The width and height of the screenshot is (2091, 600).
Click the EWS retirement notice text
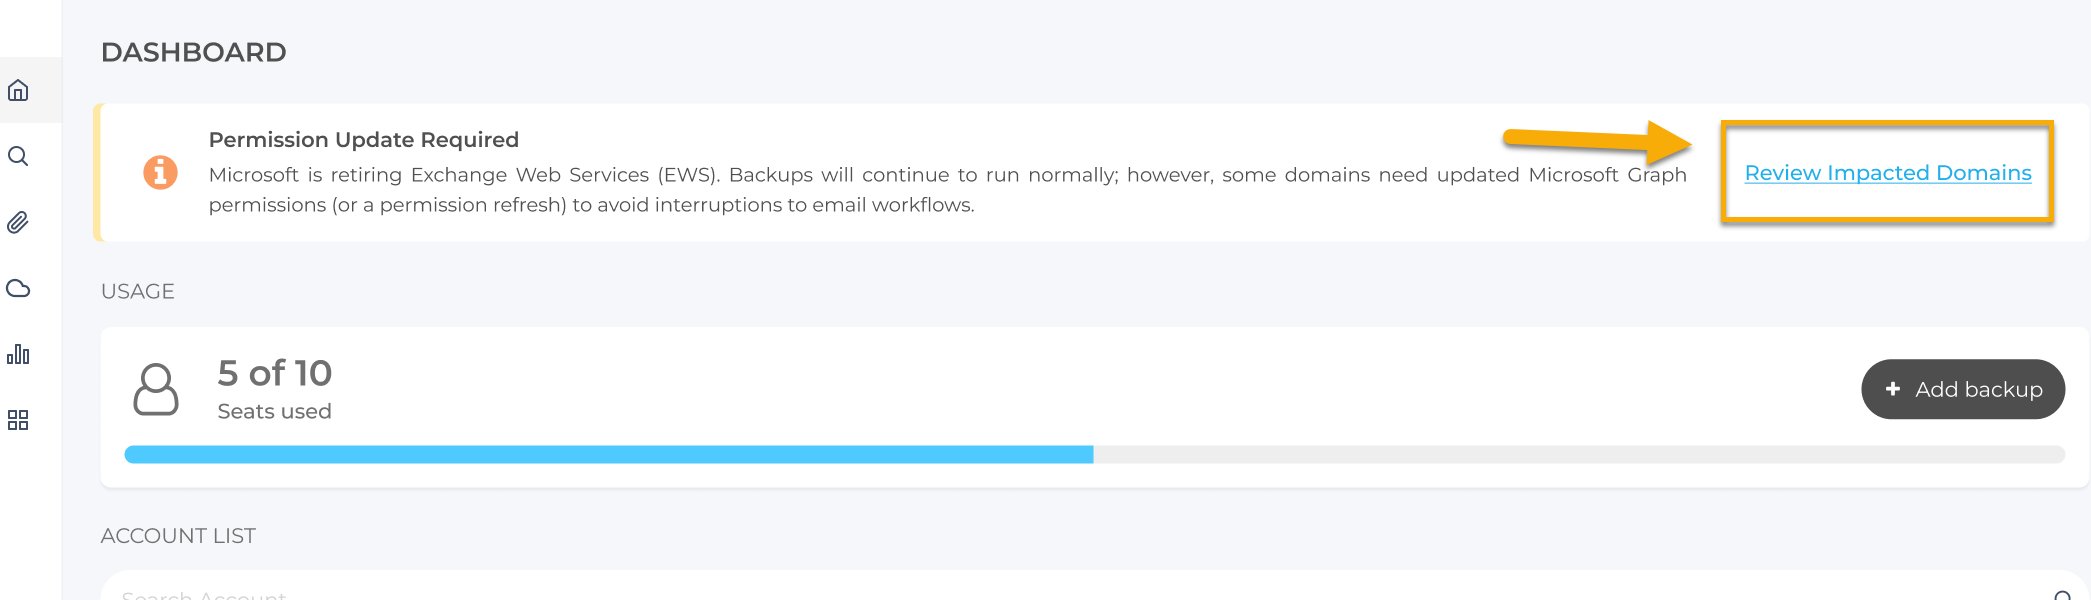coord(947,190)
